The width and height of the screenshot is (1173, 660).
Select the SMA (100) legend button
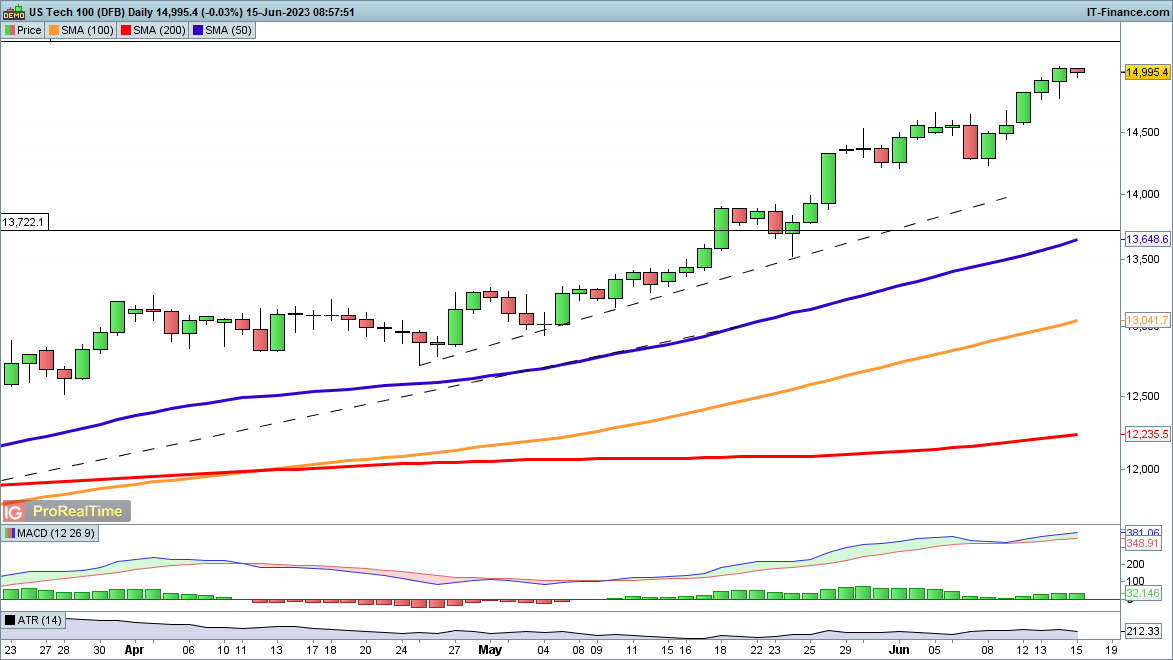81,31
